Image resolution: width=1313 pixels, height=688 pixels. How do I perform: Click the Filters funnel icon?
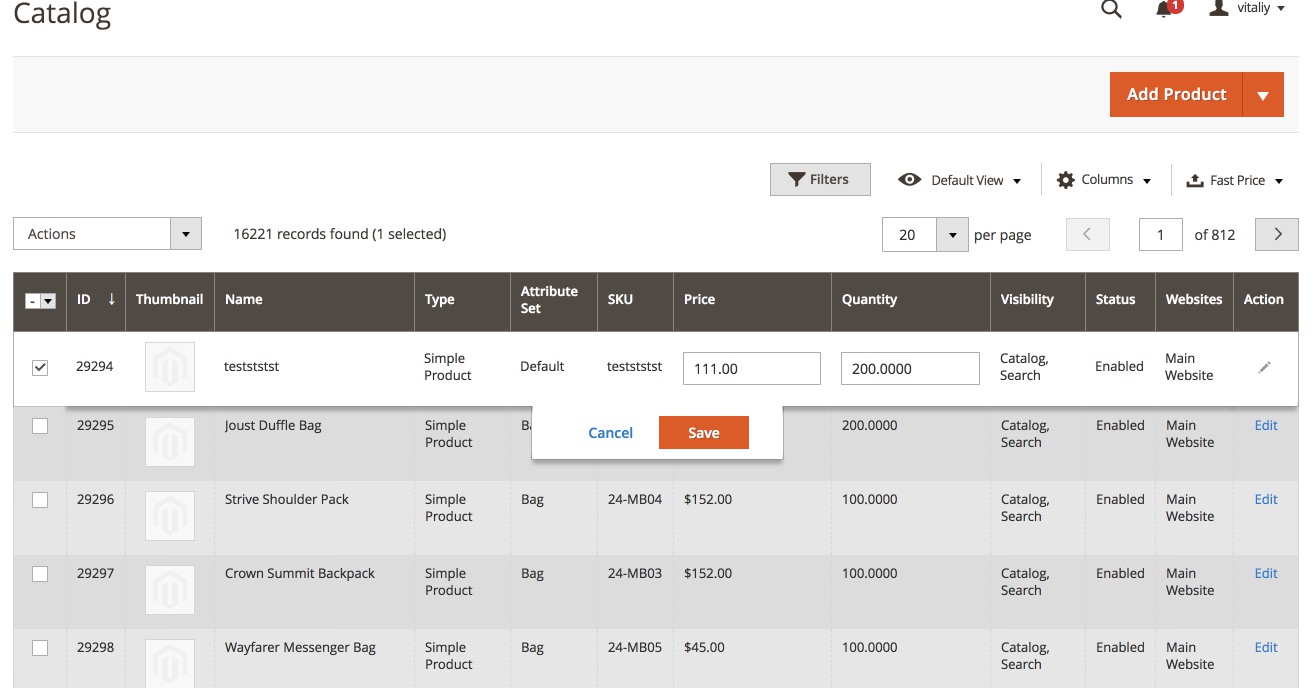click(x=797, y=179)
